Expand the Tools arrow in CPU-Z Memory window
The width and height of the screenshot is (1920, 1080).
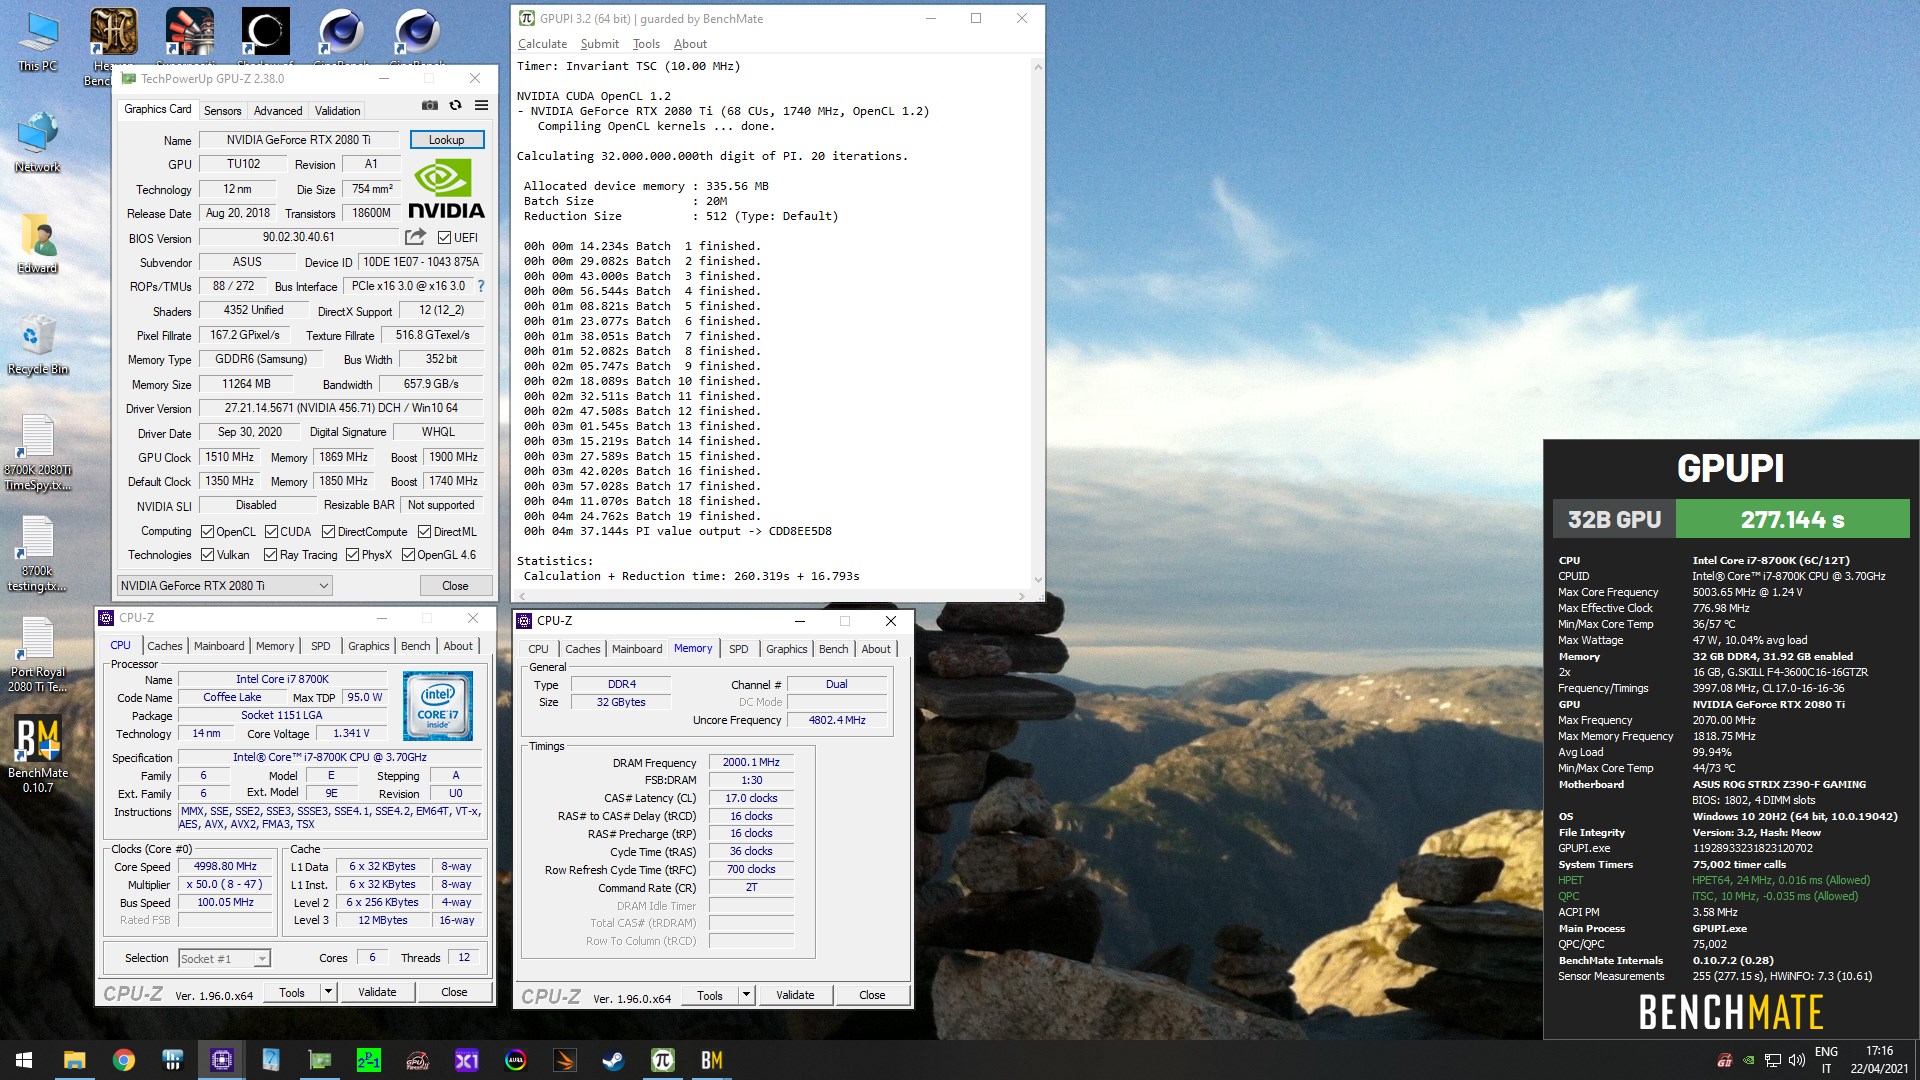point(746,995)
